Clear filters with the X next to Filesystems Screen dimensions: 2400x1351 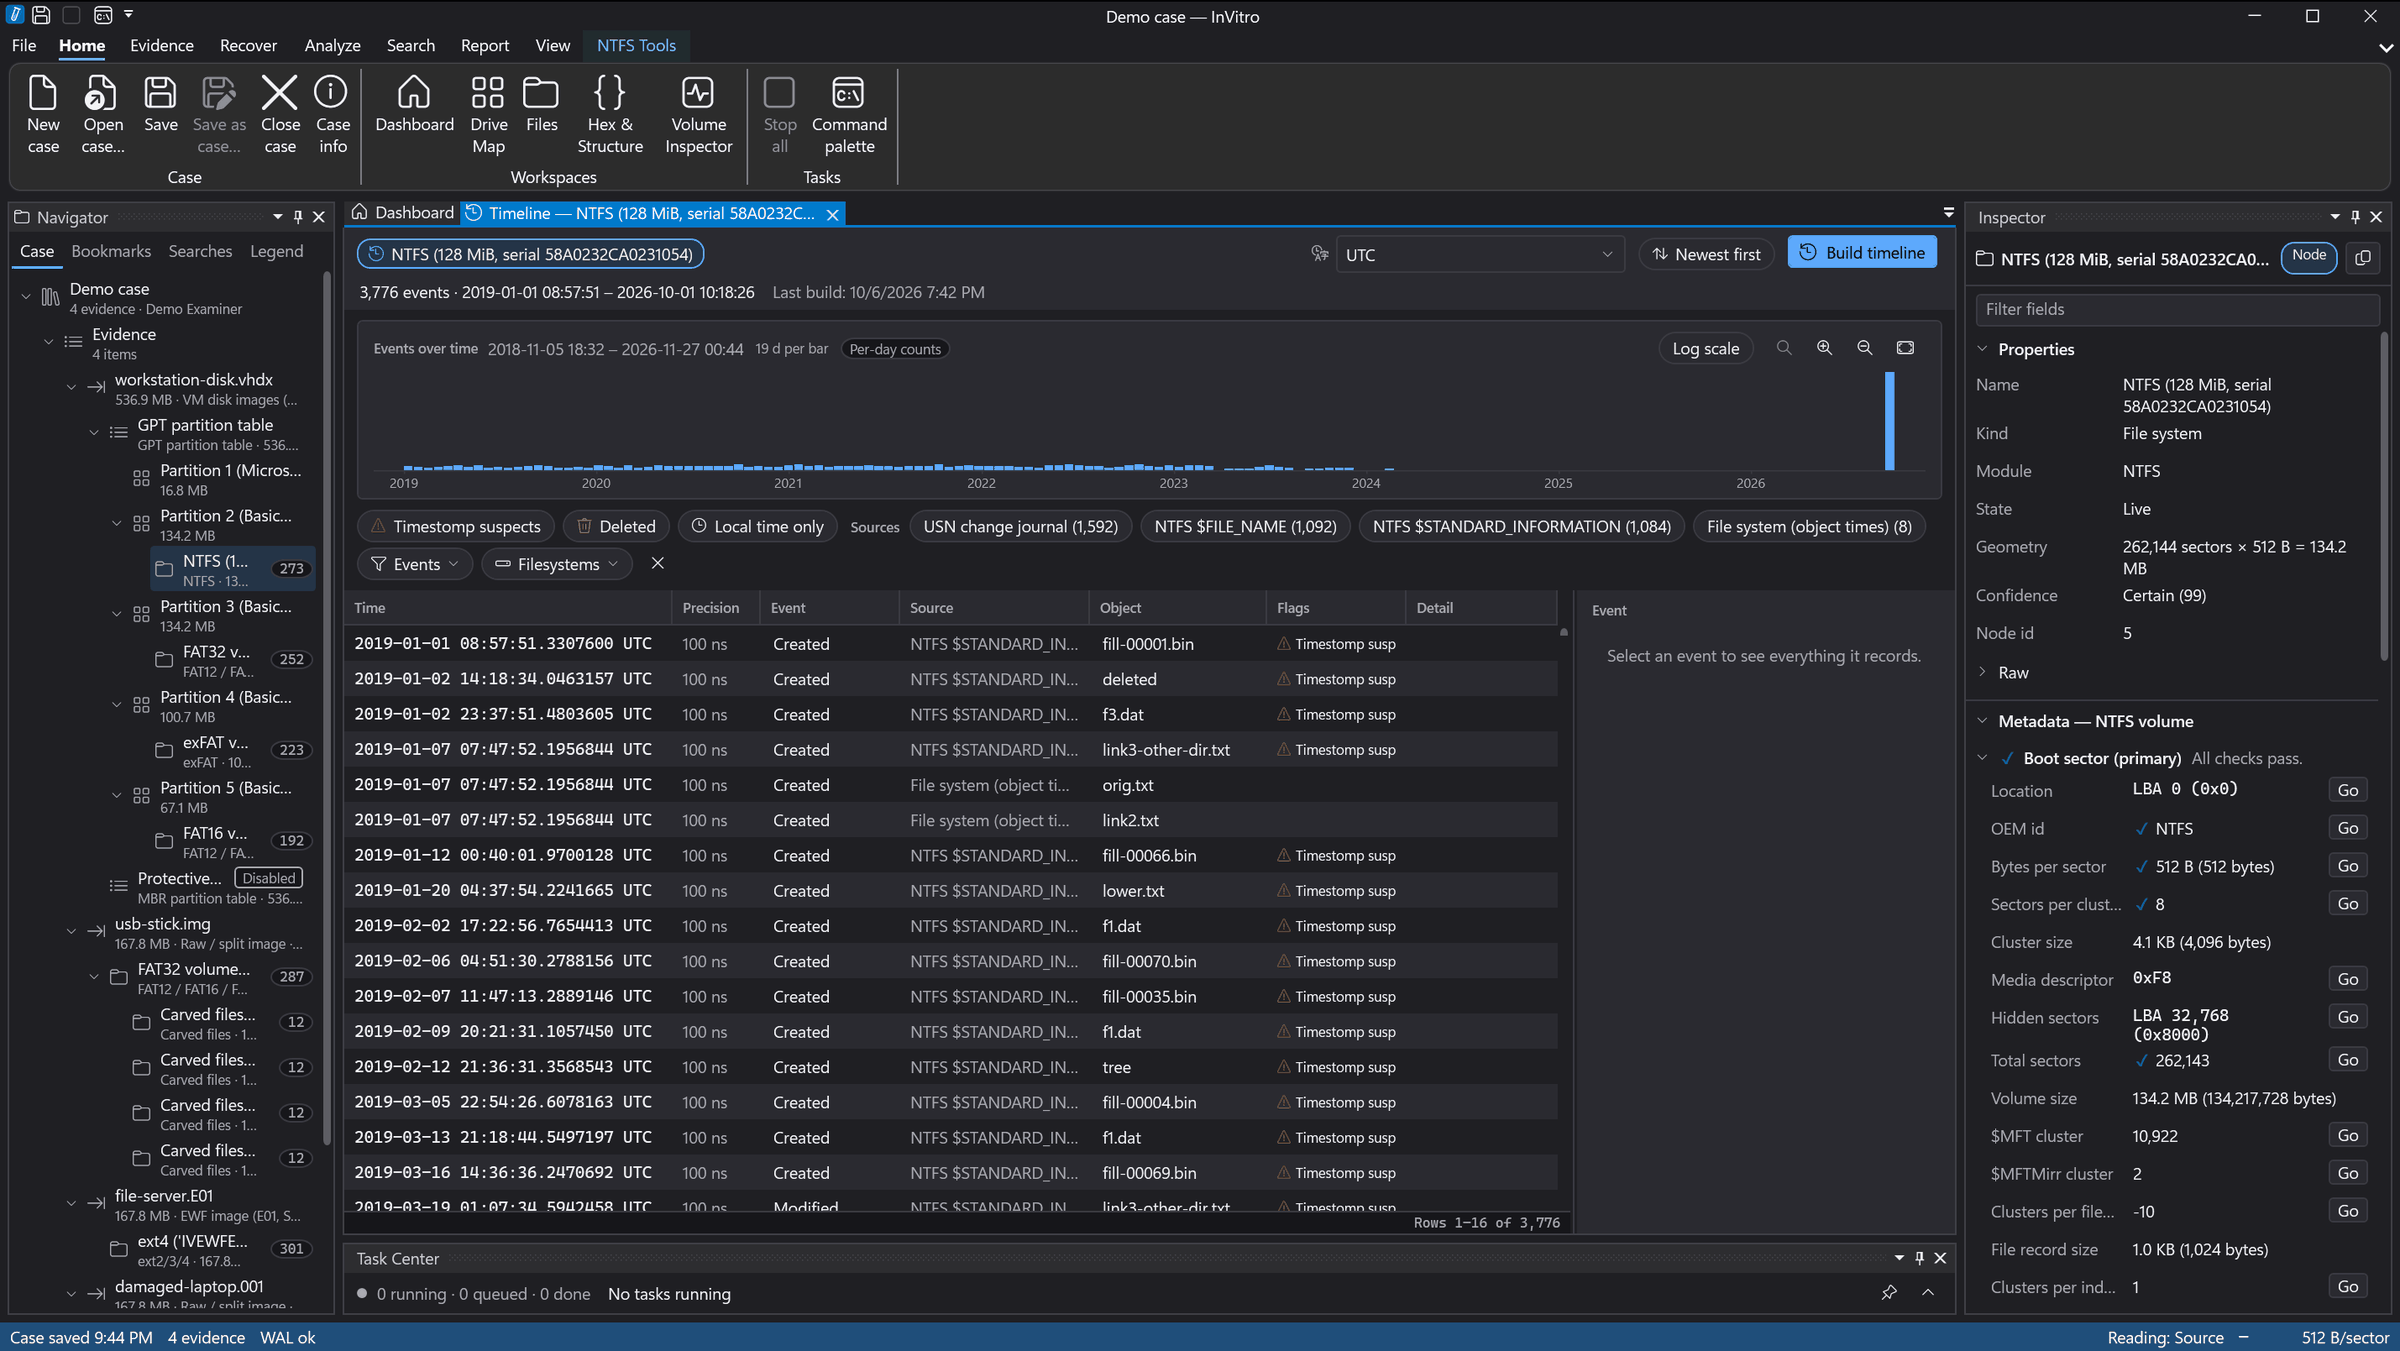click(x=657, y=563)
